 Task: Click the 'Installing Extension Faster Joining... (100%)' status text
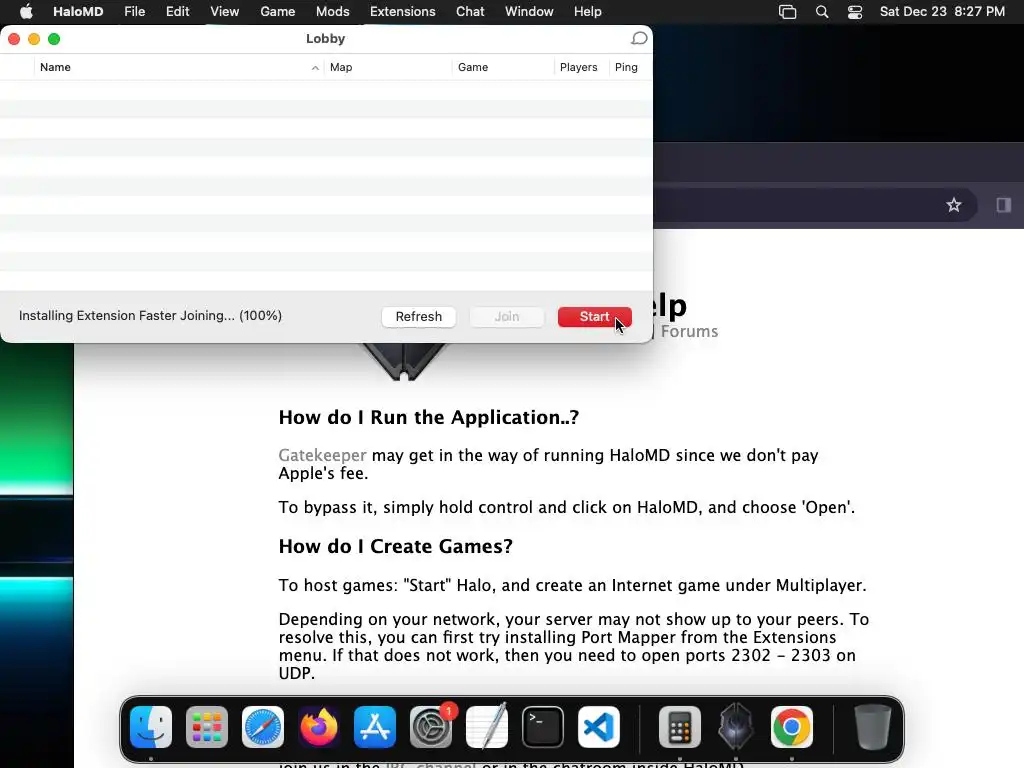click(150, 316)
